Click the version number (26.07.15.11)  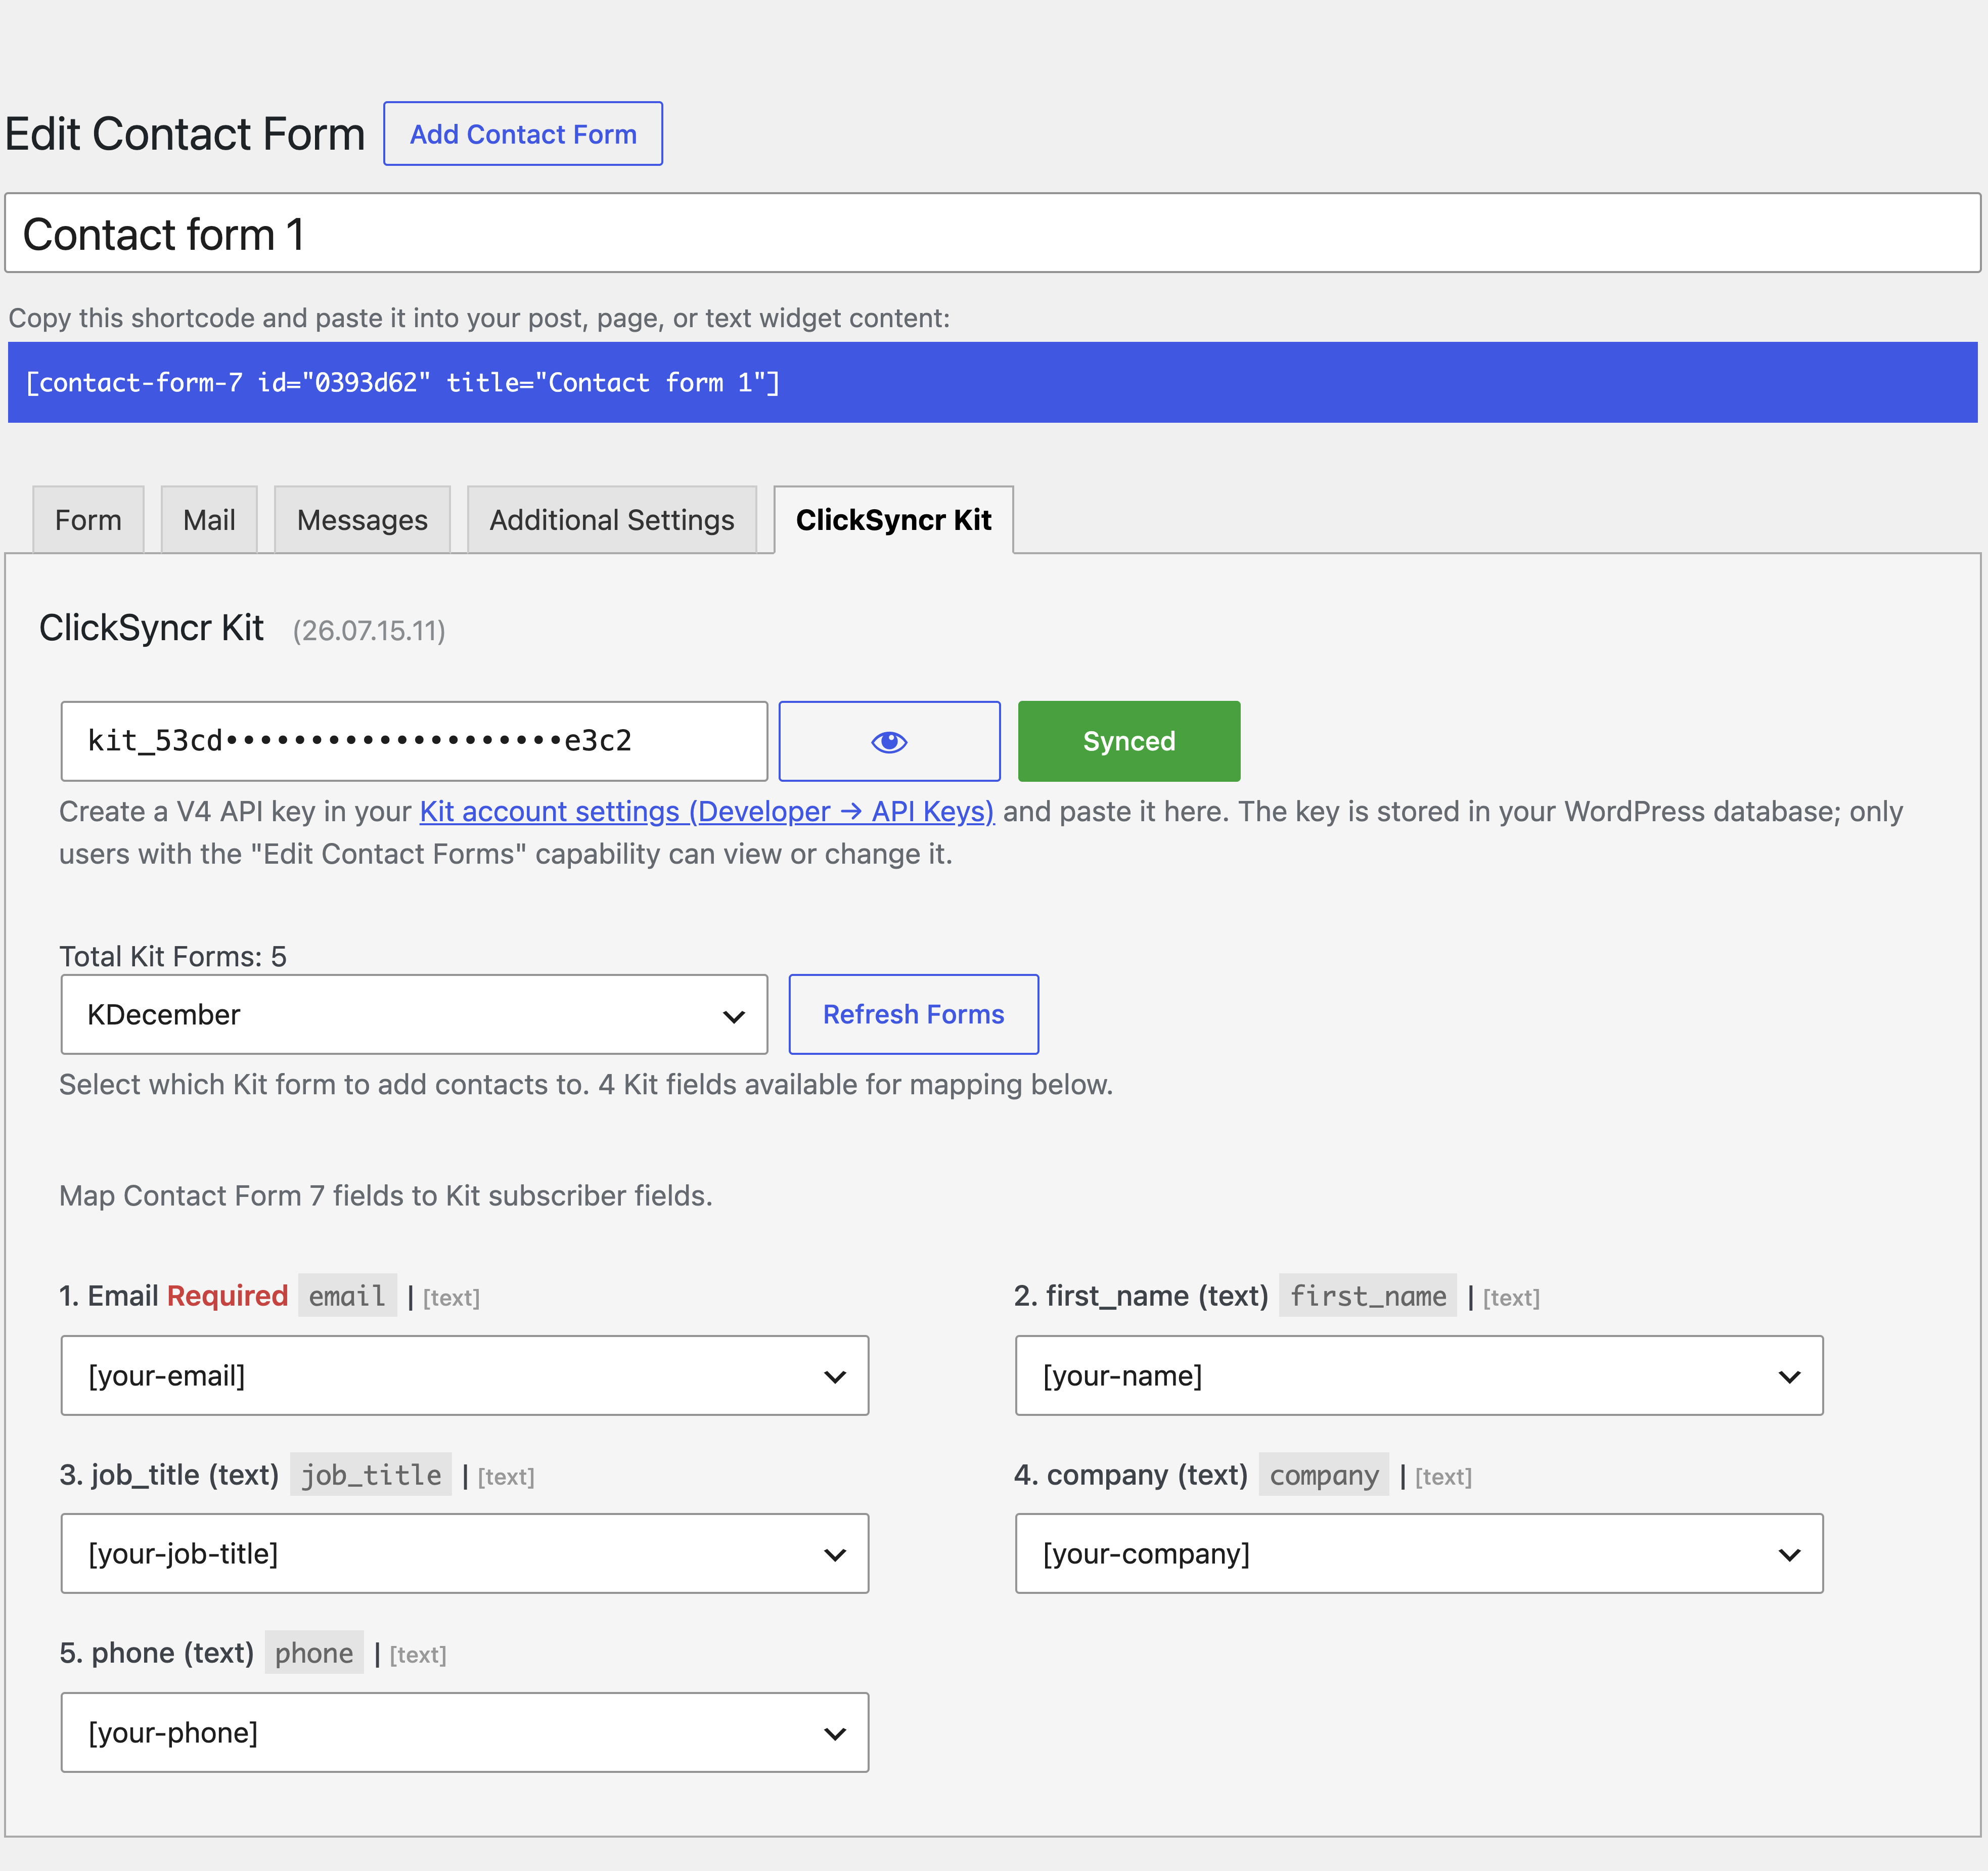(369, 631)
